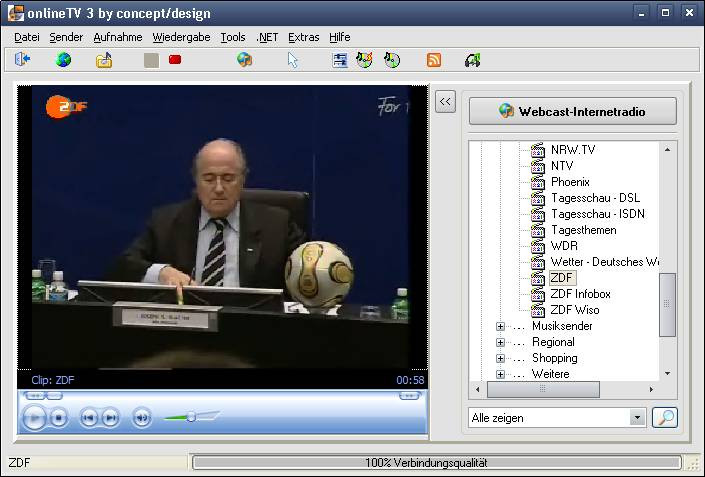Open the Sender menu
Viewport: 705px width, 477px height.
(x=66, y=37)
